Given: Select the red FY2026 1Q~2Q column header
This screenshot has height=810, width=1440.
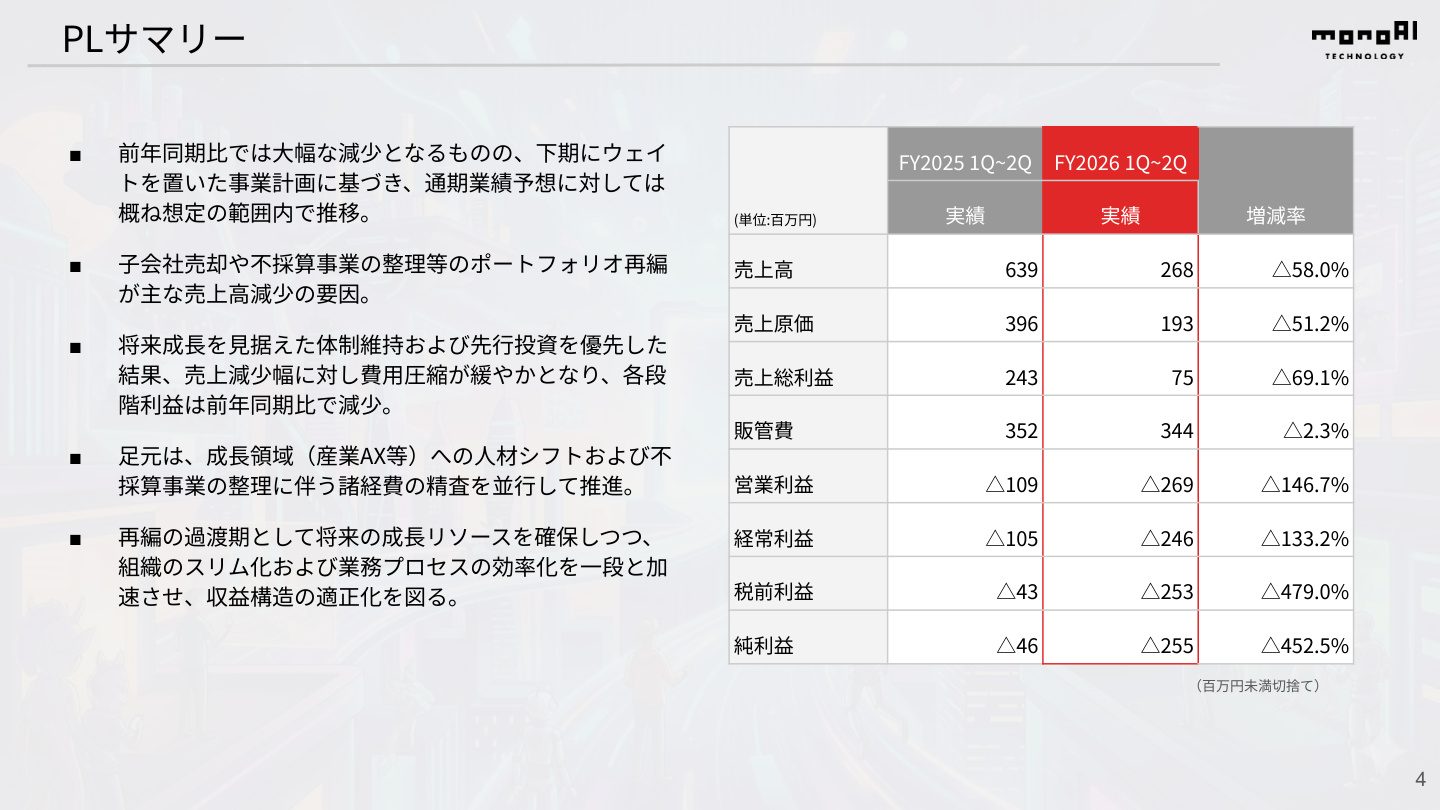Looking at the screenshot, I should (x=1120, y=154).
